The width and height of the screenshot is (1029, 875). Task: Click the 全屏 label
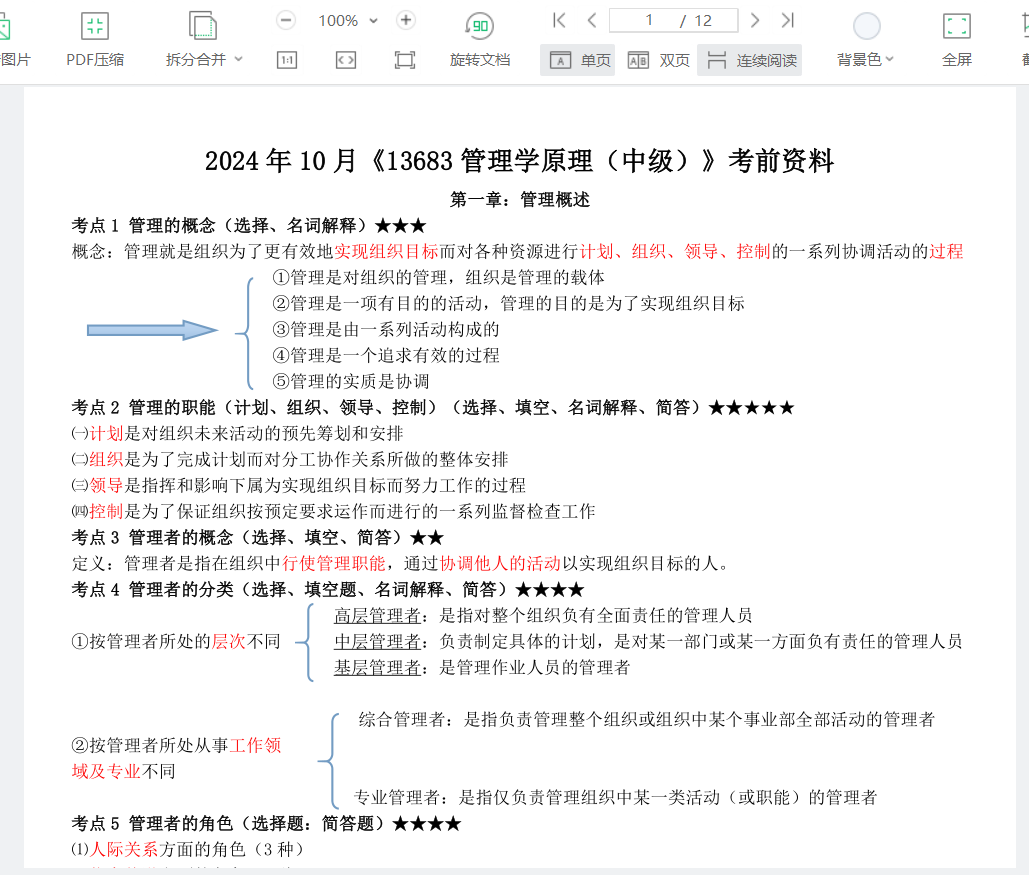pos(956,60)
